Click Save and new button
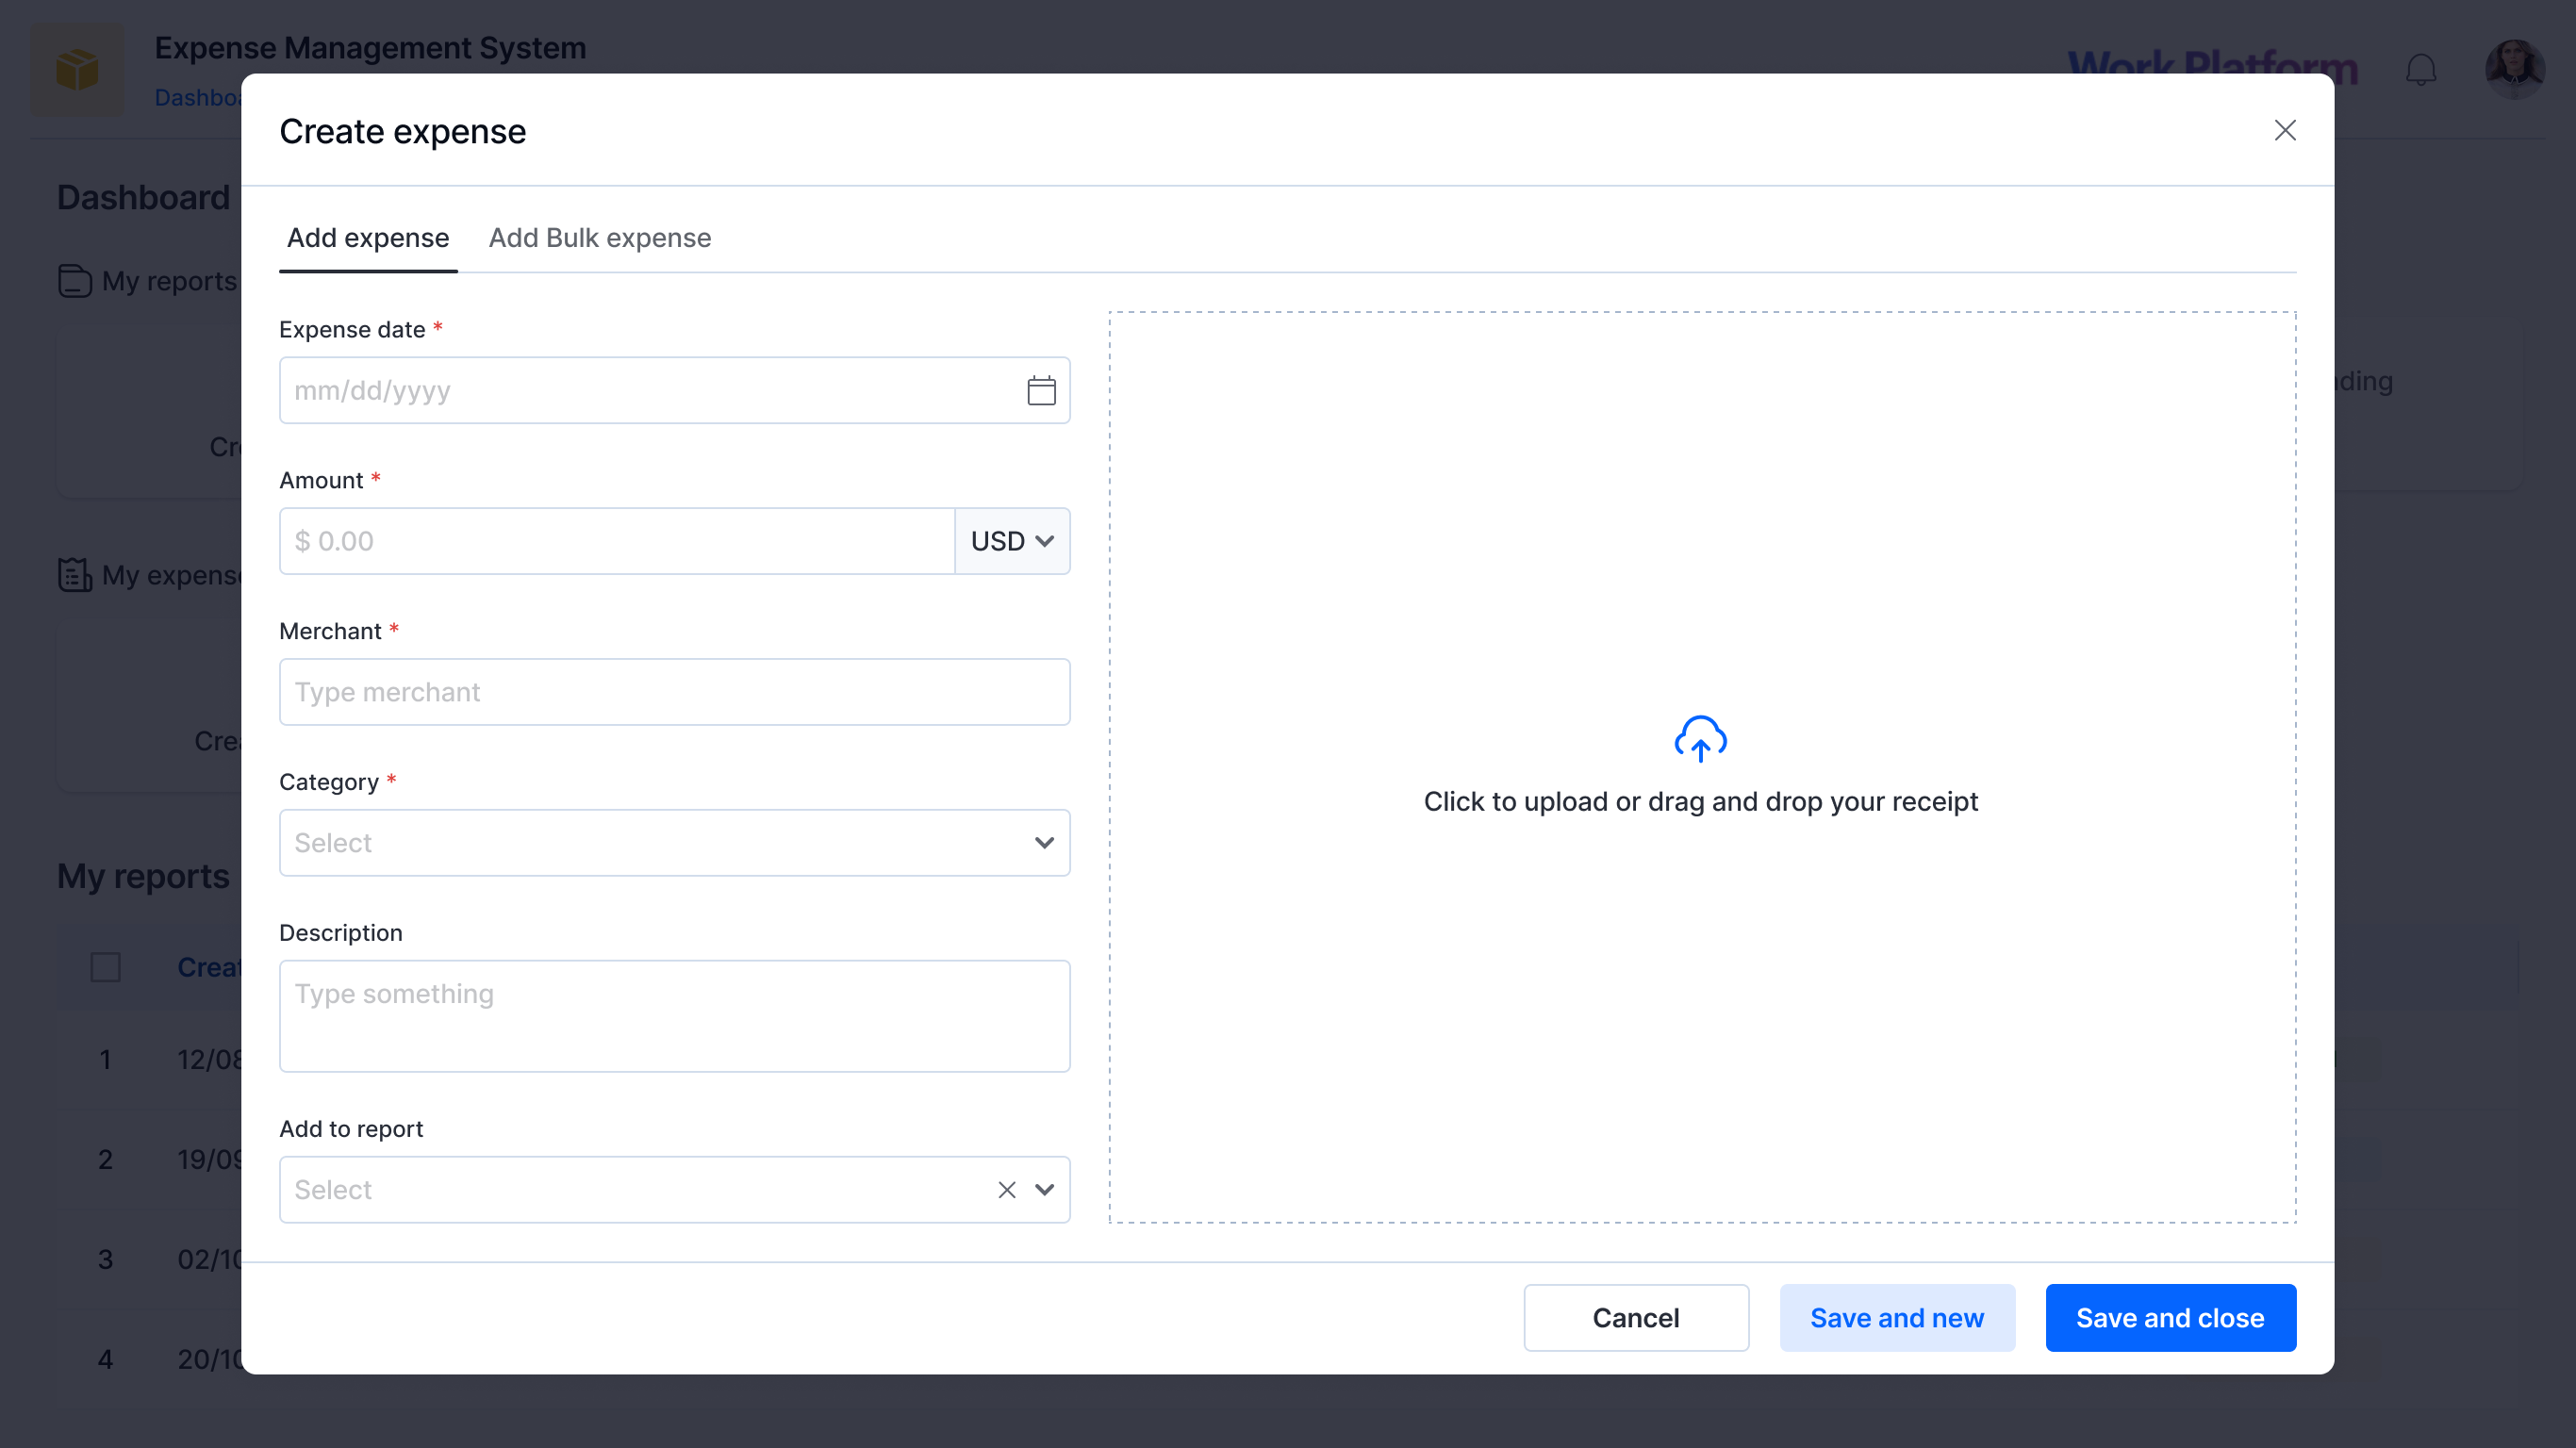This screenshot has width=2576, height=1448. coord(1897,1318)
